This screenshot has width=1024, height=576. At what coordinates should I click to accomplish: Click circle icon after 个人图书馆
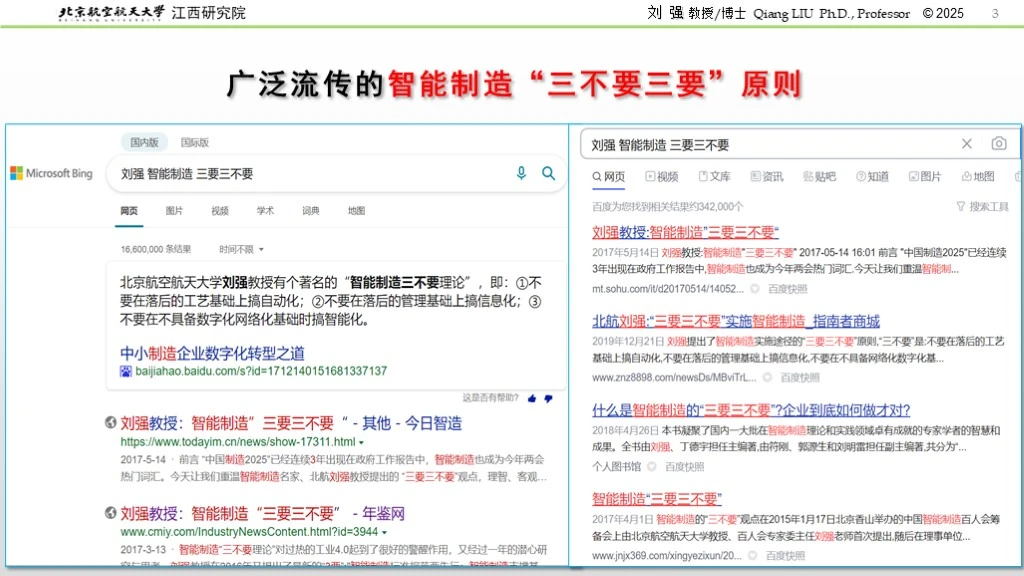tap(652, 466)
